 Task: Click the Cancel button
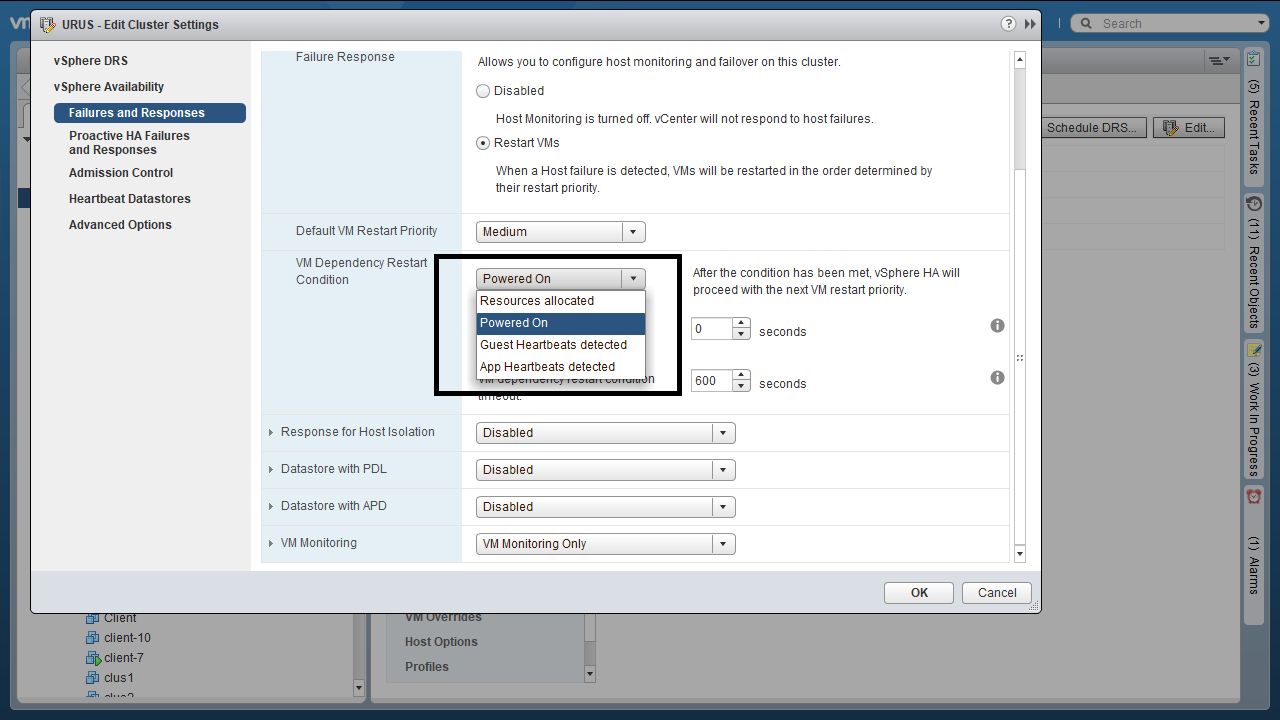[x=996, y=593]
